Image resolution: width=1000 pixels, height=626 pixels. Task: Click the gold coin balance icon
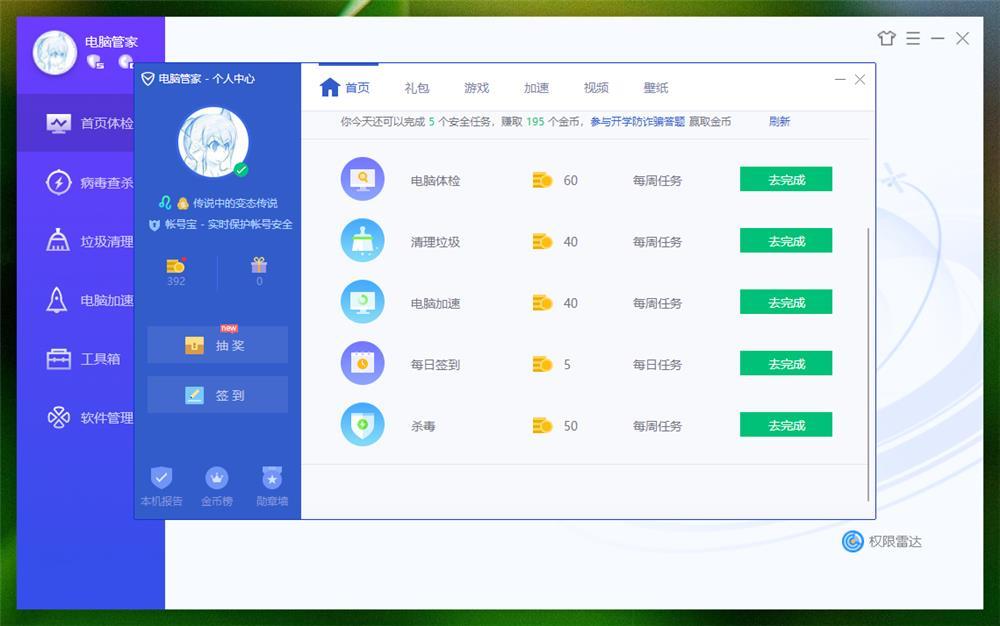pyautogui.click(x=176, y=265)
